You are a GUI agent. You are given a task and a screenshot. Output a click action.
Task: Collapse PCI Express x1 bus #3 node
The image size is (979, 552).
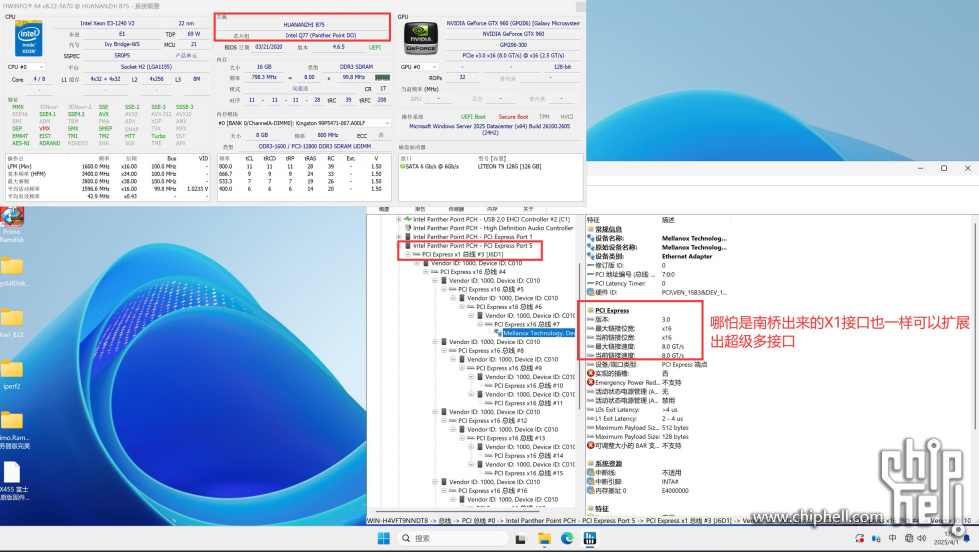tap(408, 254)
